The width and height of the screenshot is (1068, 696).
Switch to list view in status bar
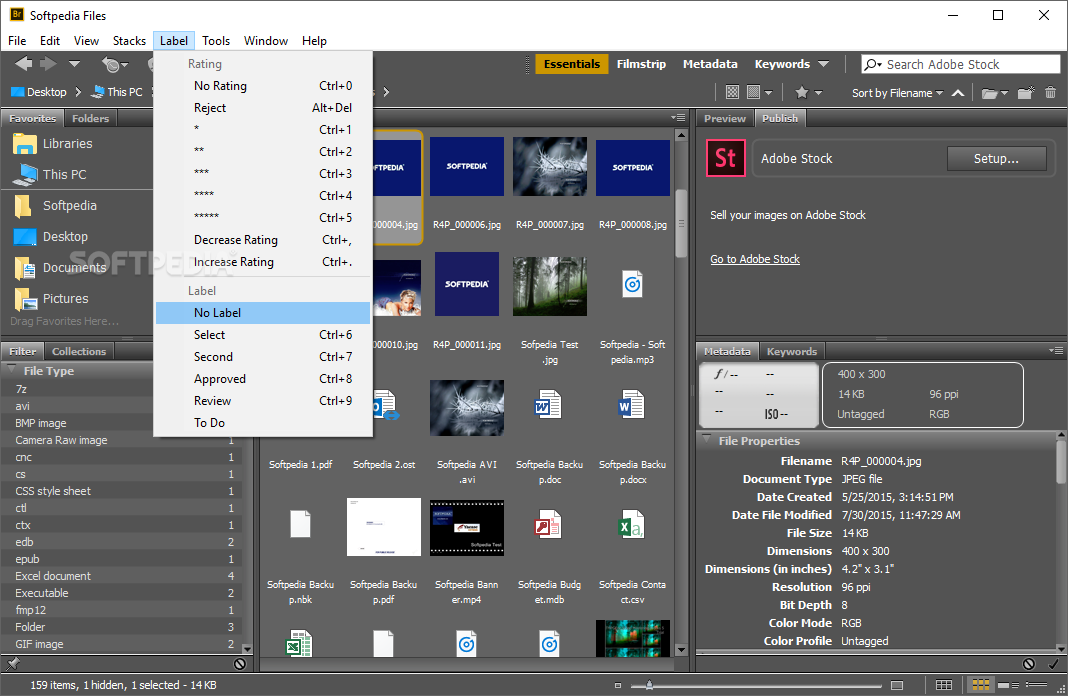(x=1036, y=685)
